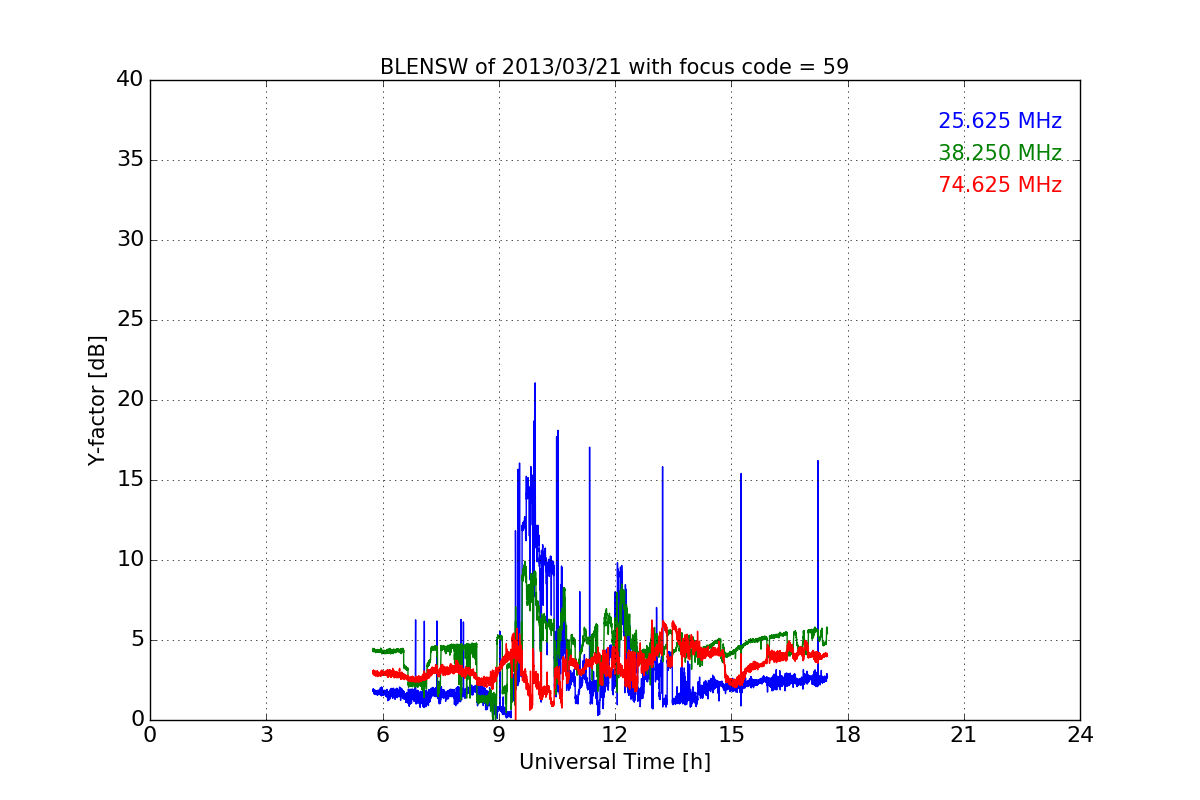Click the Universal Time [h] axis label
Screen dimensions: 1200x800
pyautogui.click(x=615, y=762)
